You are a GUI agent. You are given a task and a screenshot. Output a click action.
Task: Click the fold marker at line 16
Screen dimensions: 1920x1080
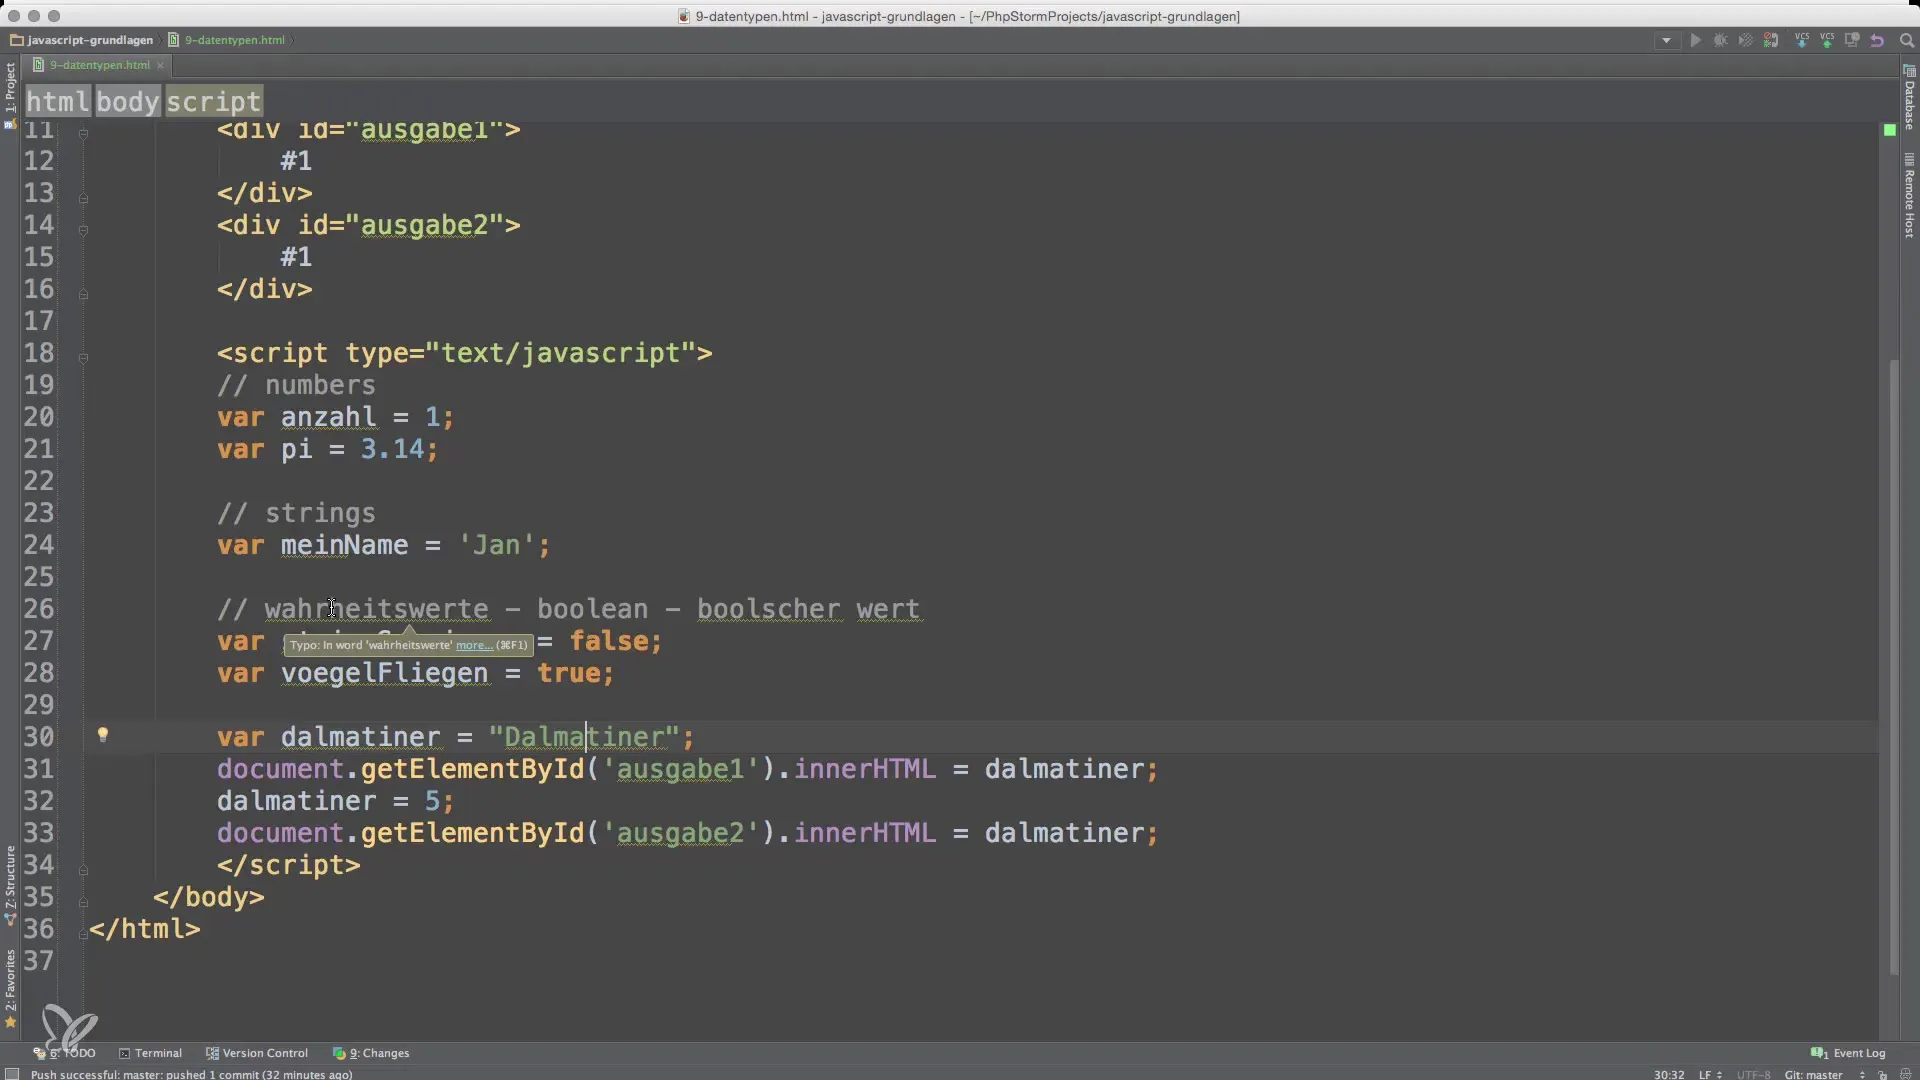click(83, 294)
